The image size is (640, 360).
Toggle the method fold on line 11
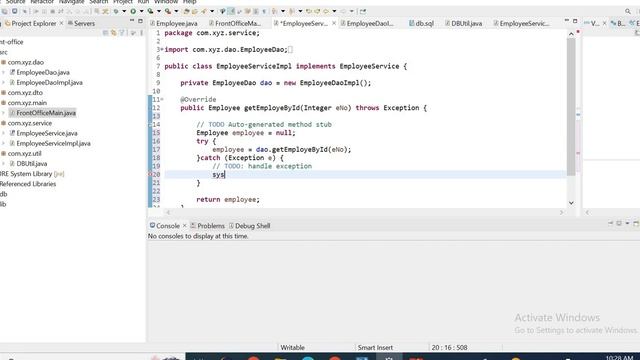[162, 99]
